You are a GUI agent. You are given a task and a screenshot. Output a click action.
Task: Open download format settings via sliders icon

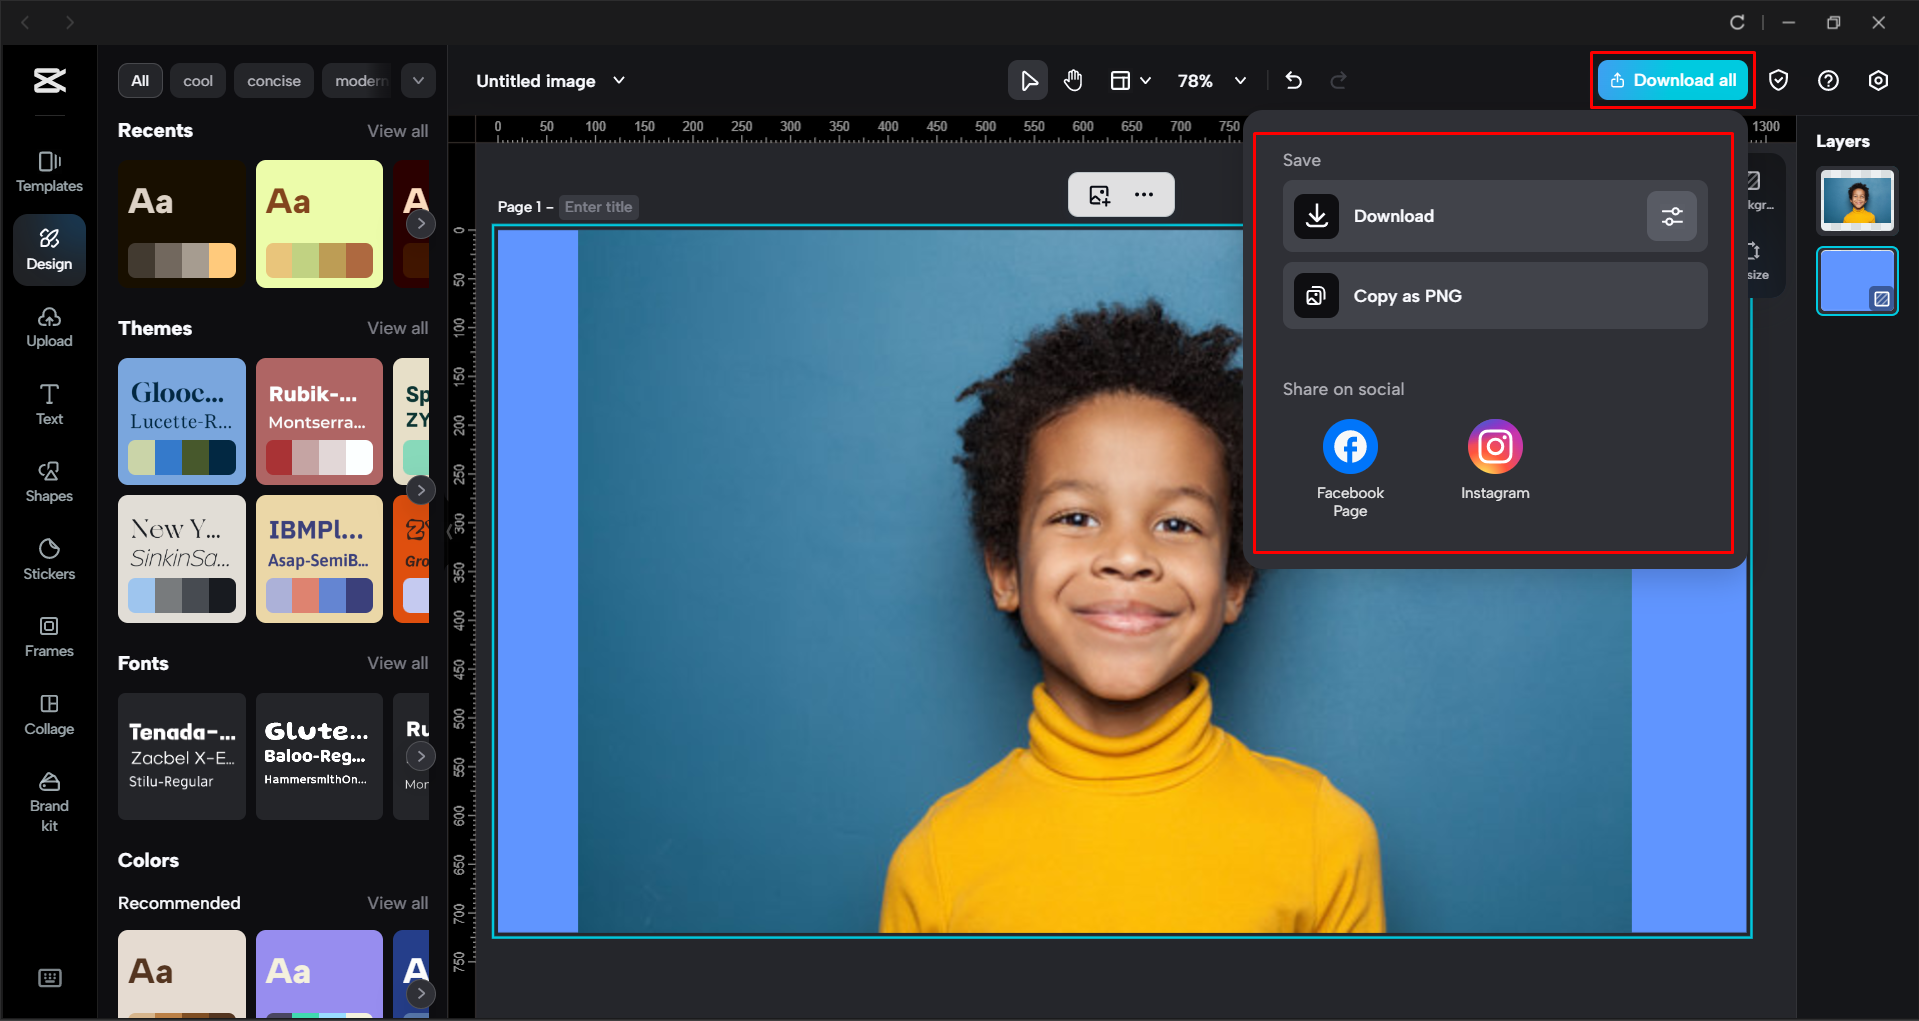1671,216
